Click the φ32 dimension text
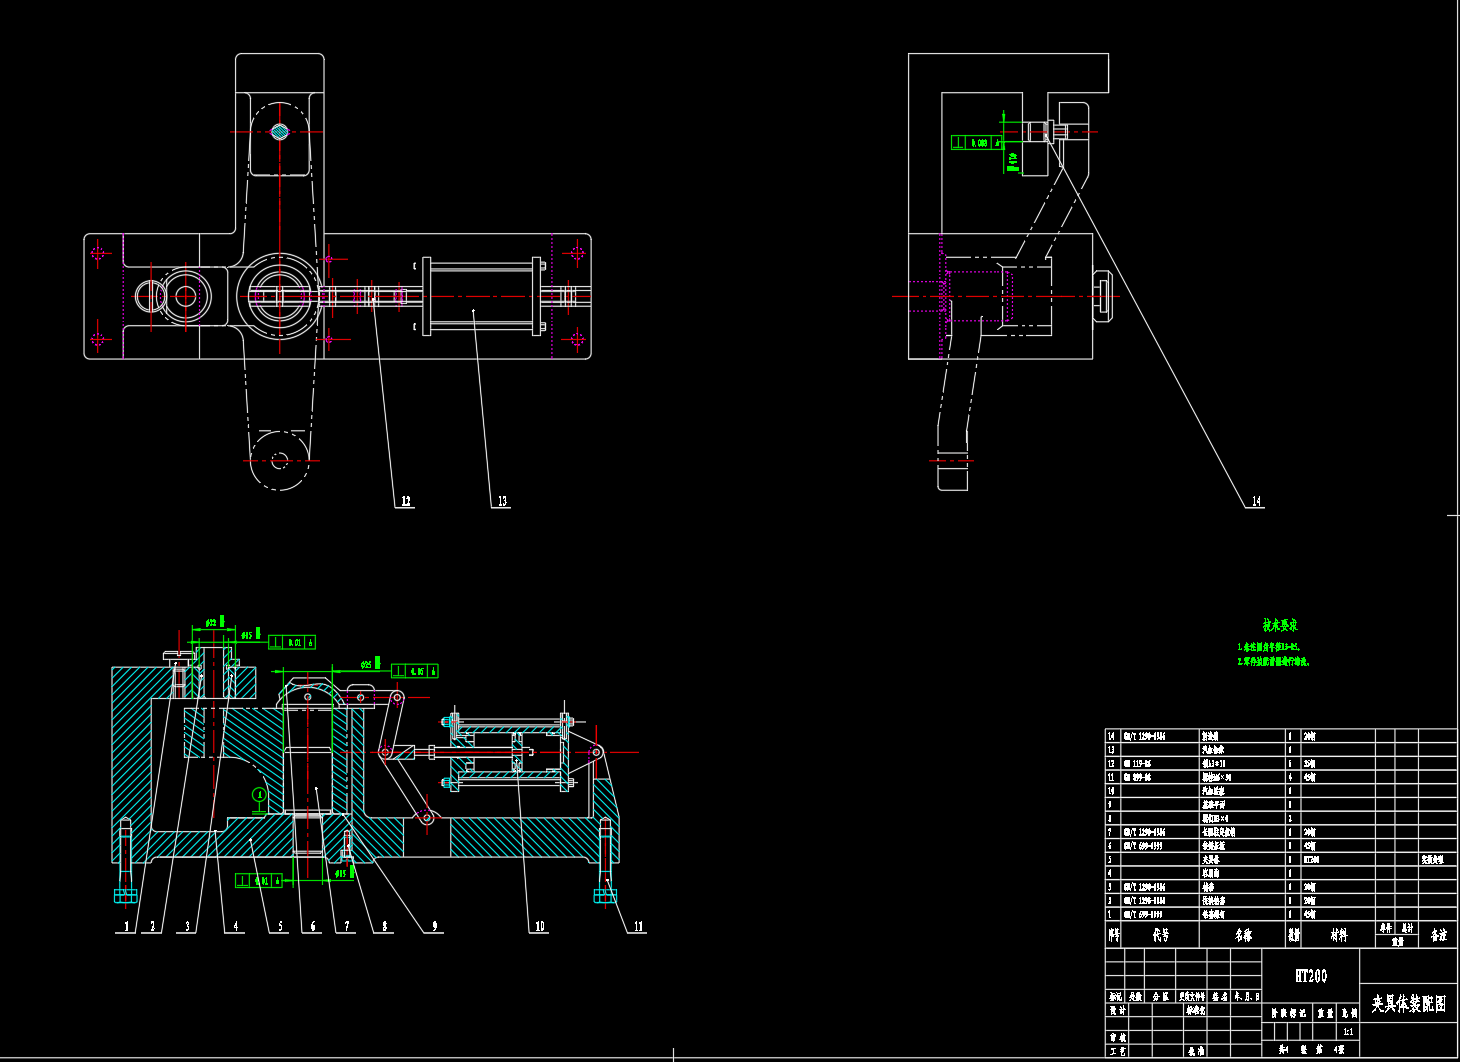Image resolution: width=1460 pixels, height=1062 pixels. pyautogui.click(x=212, y=623)
